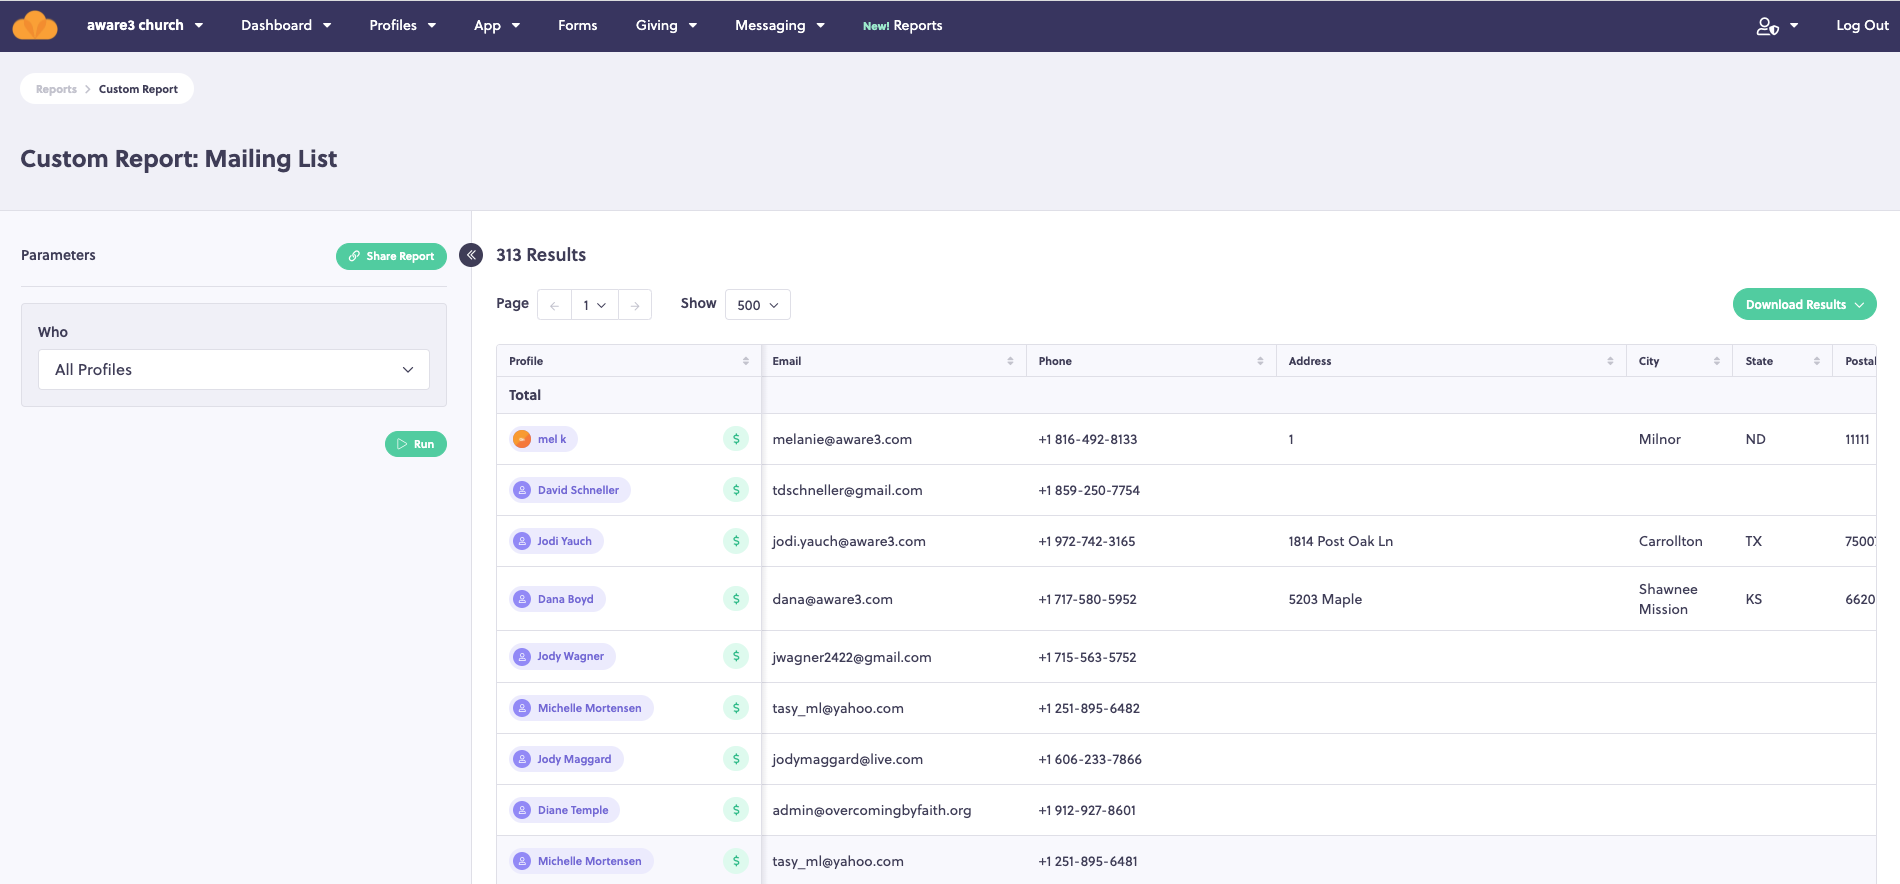
Task: Collapse the parameters panel with double-chevron icon
Action: tap(471, 255)
